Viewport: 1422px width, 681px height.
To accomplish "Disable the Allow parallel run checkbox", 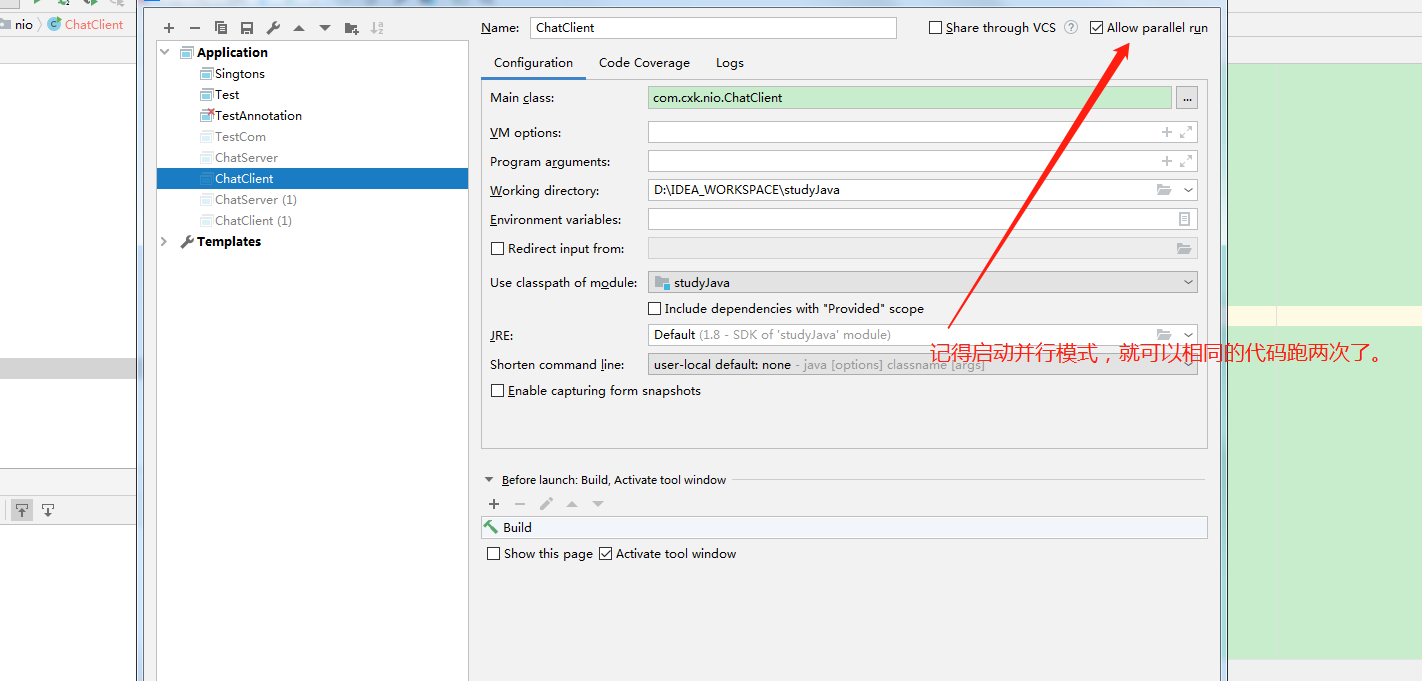I will [x=1097, y=28].
